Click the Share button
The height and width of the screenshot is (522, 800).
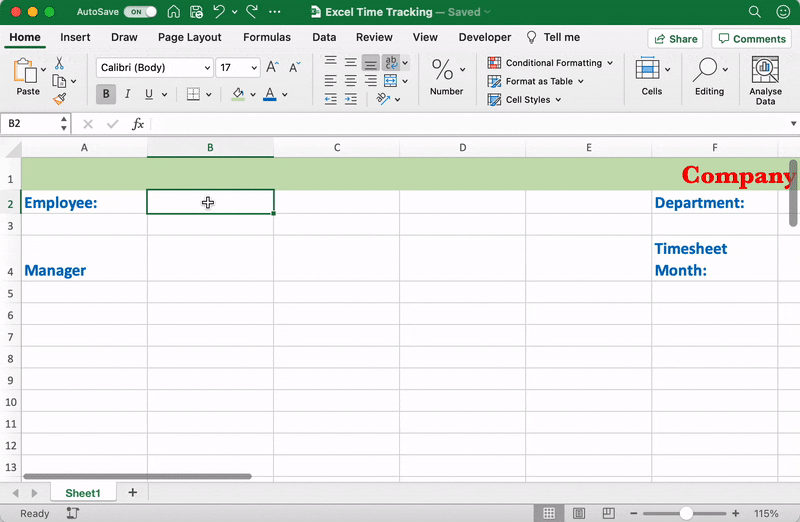coord(675,39)
